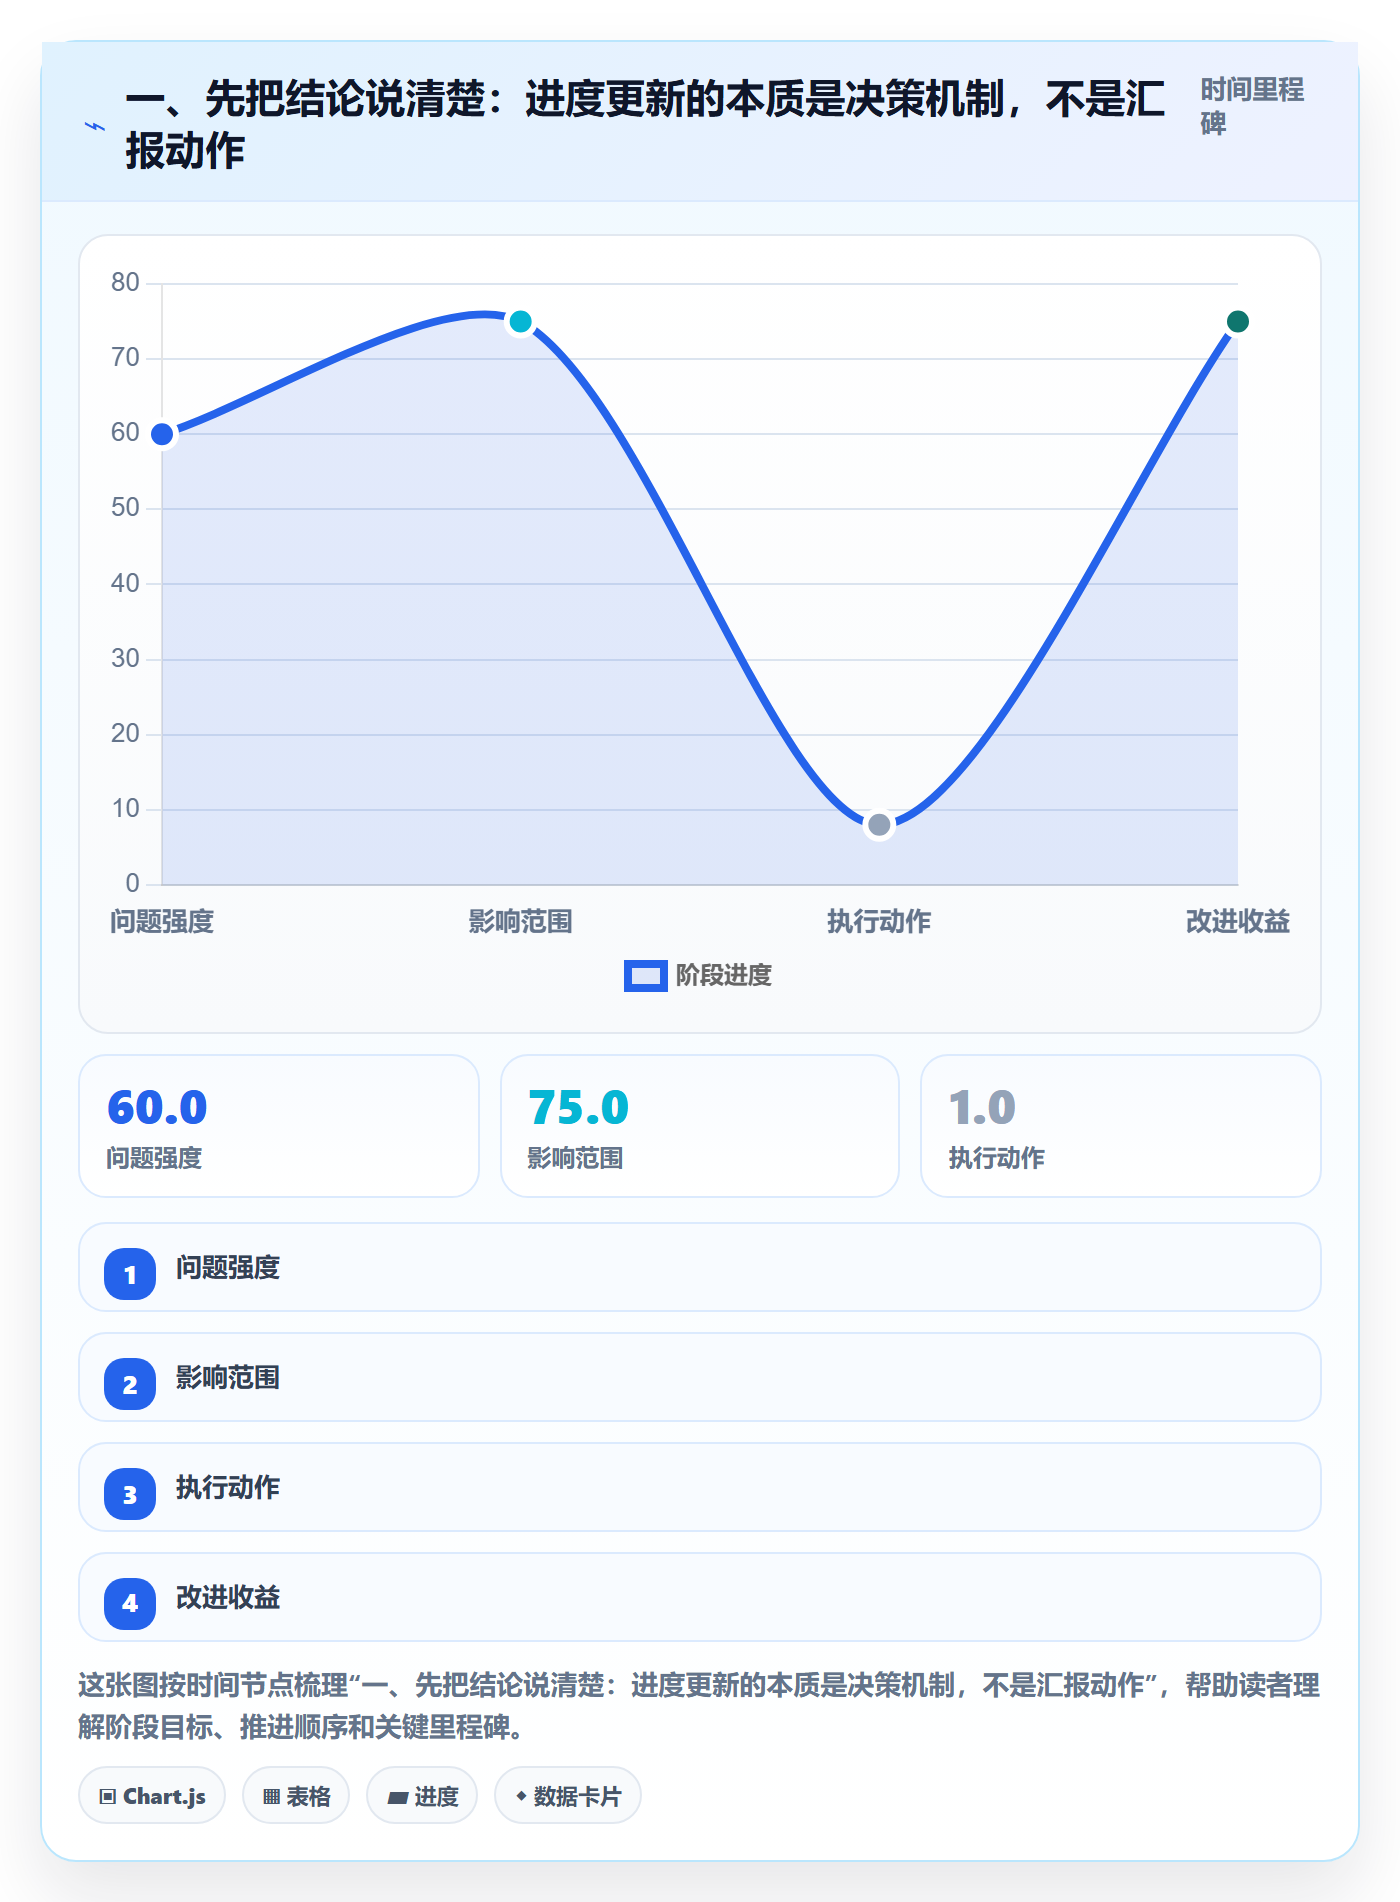Click the 75.0 value in the stat card
The height and width of the screenshot is (1902, 1400).
(579, 1107)
